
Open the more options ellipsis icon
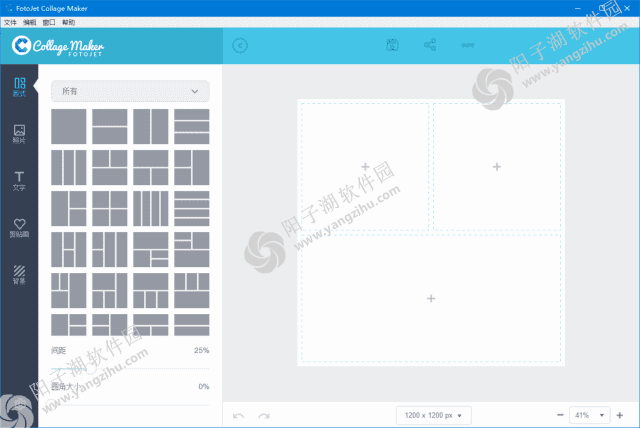tap(468, 45)
